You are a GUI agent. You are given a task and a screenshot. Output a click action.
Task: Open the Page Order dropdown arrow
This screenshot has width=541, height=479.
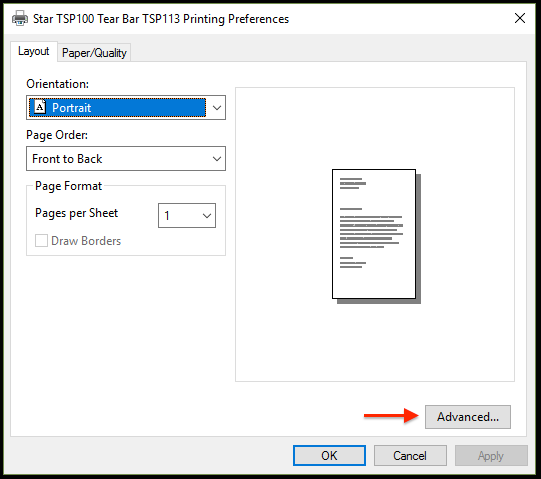[217, 159]
